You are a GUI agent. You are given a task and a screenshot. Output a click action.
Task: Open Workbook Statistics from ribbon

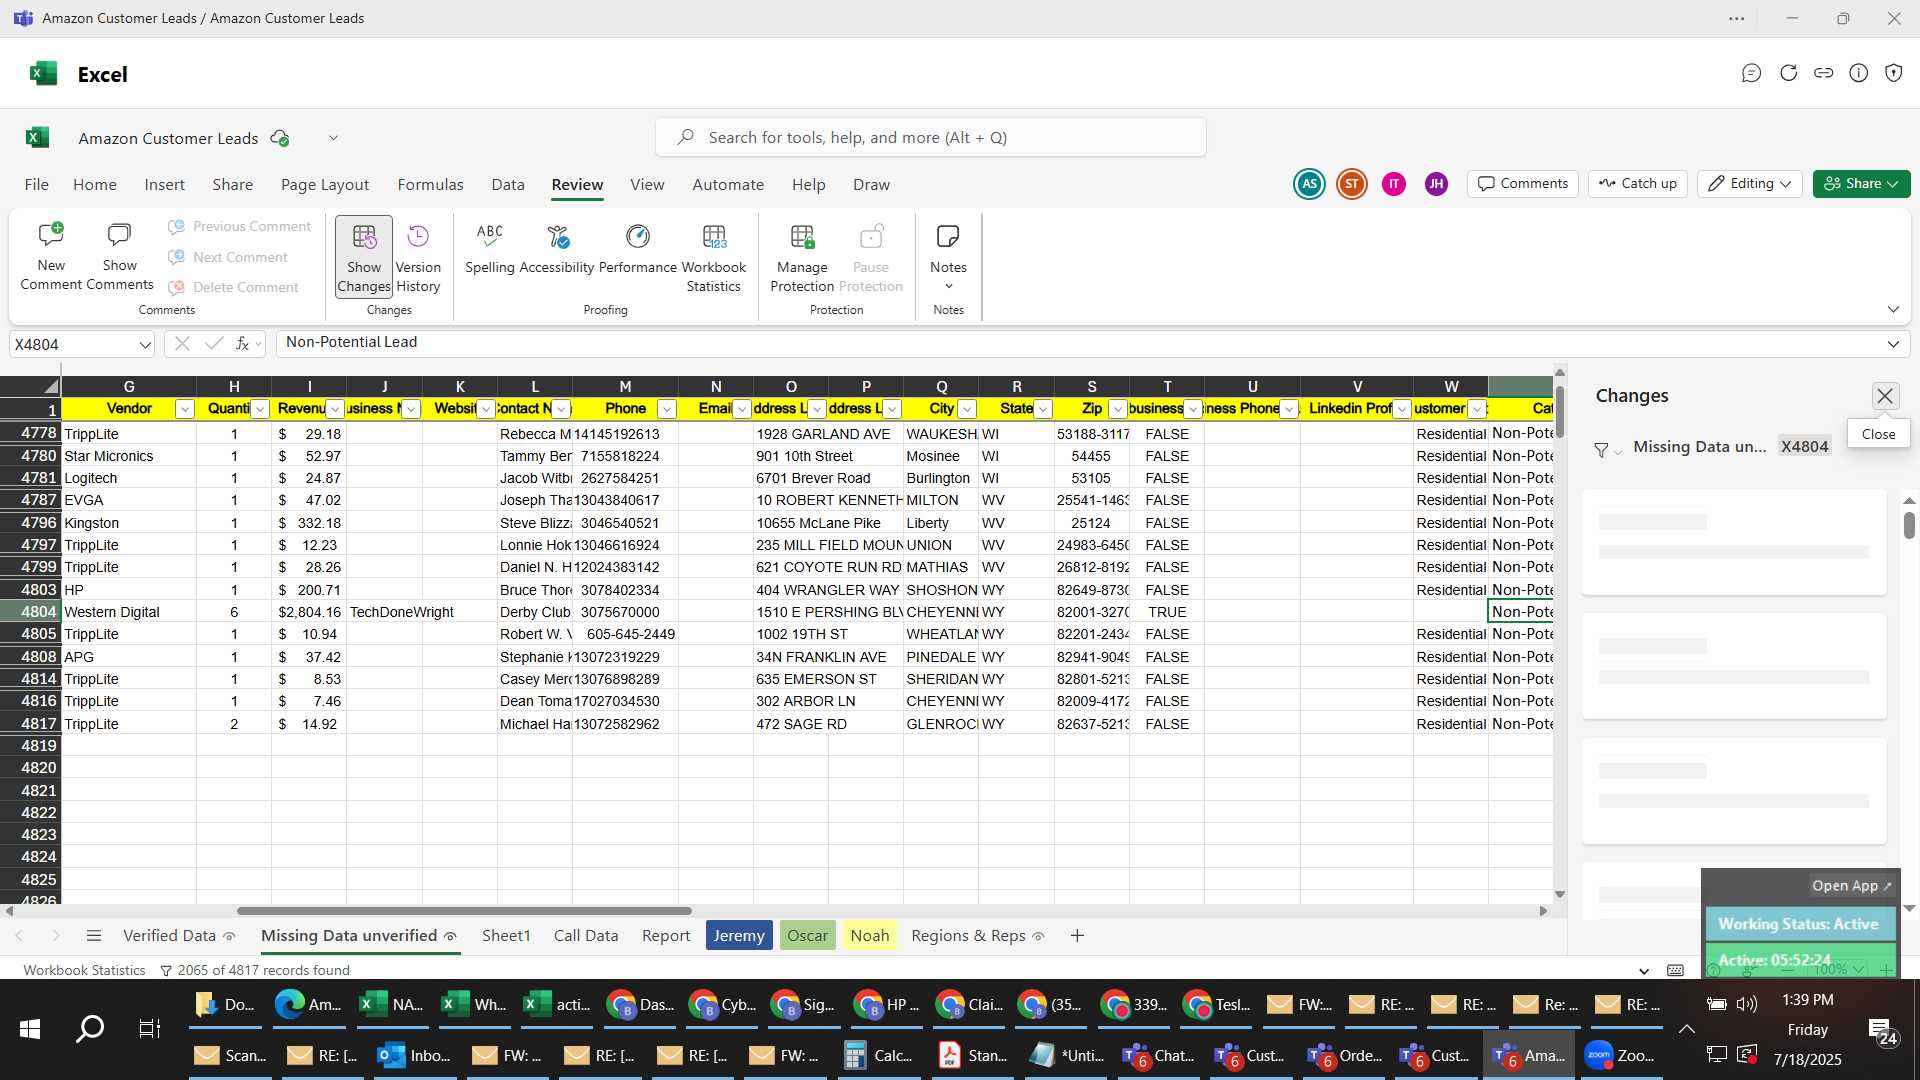(x=714, y=258)
